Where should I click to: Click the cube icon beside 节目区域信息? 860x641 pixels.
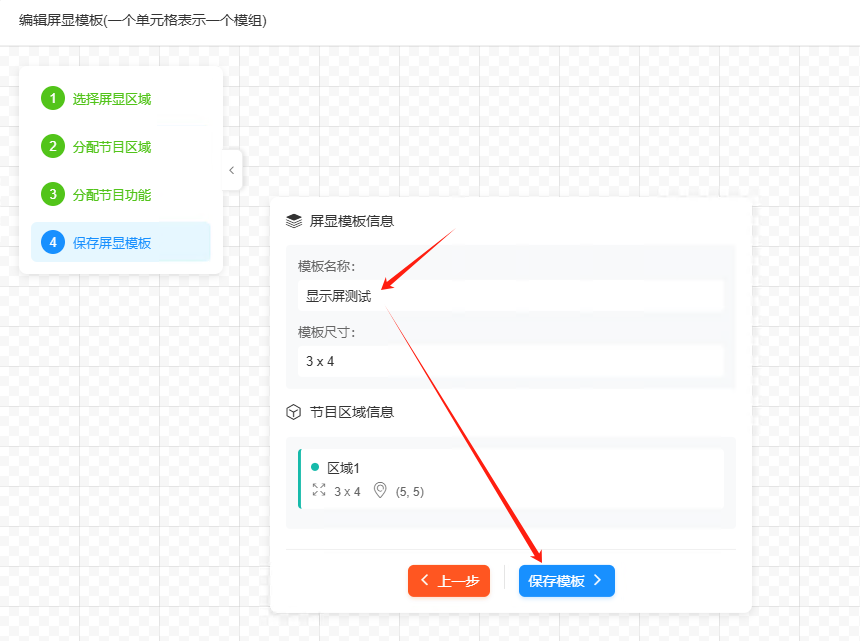[293, 412]
